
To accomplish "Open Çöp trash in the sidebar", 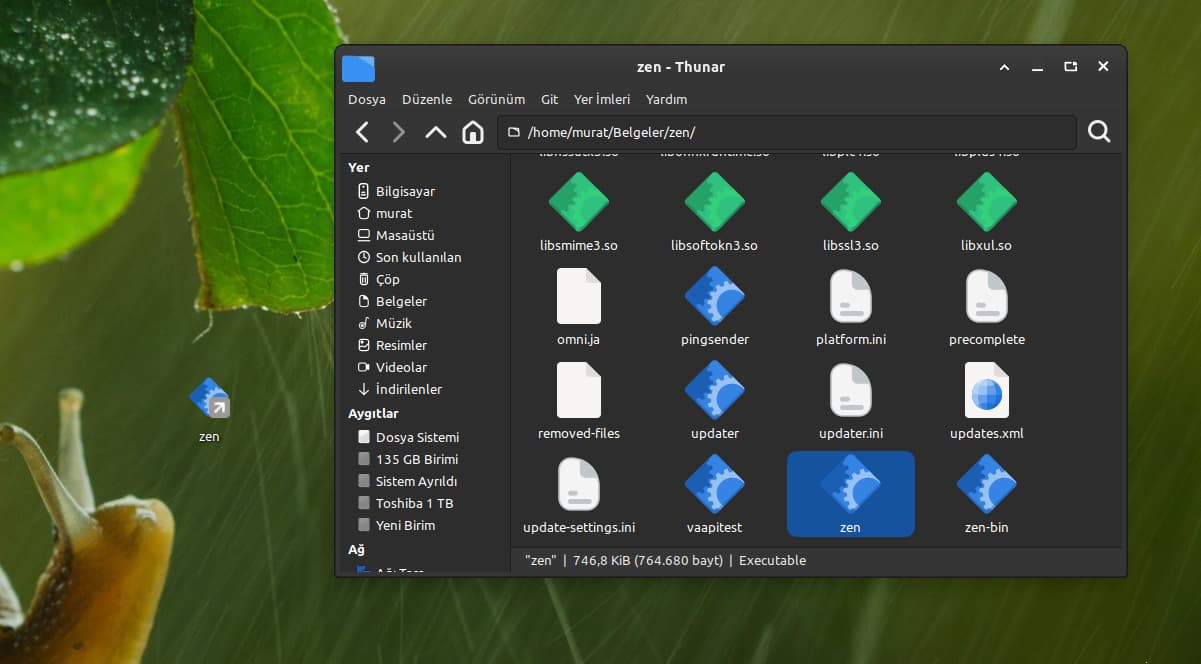I will (x=387, y=279).
